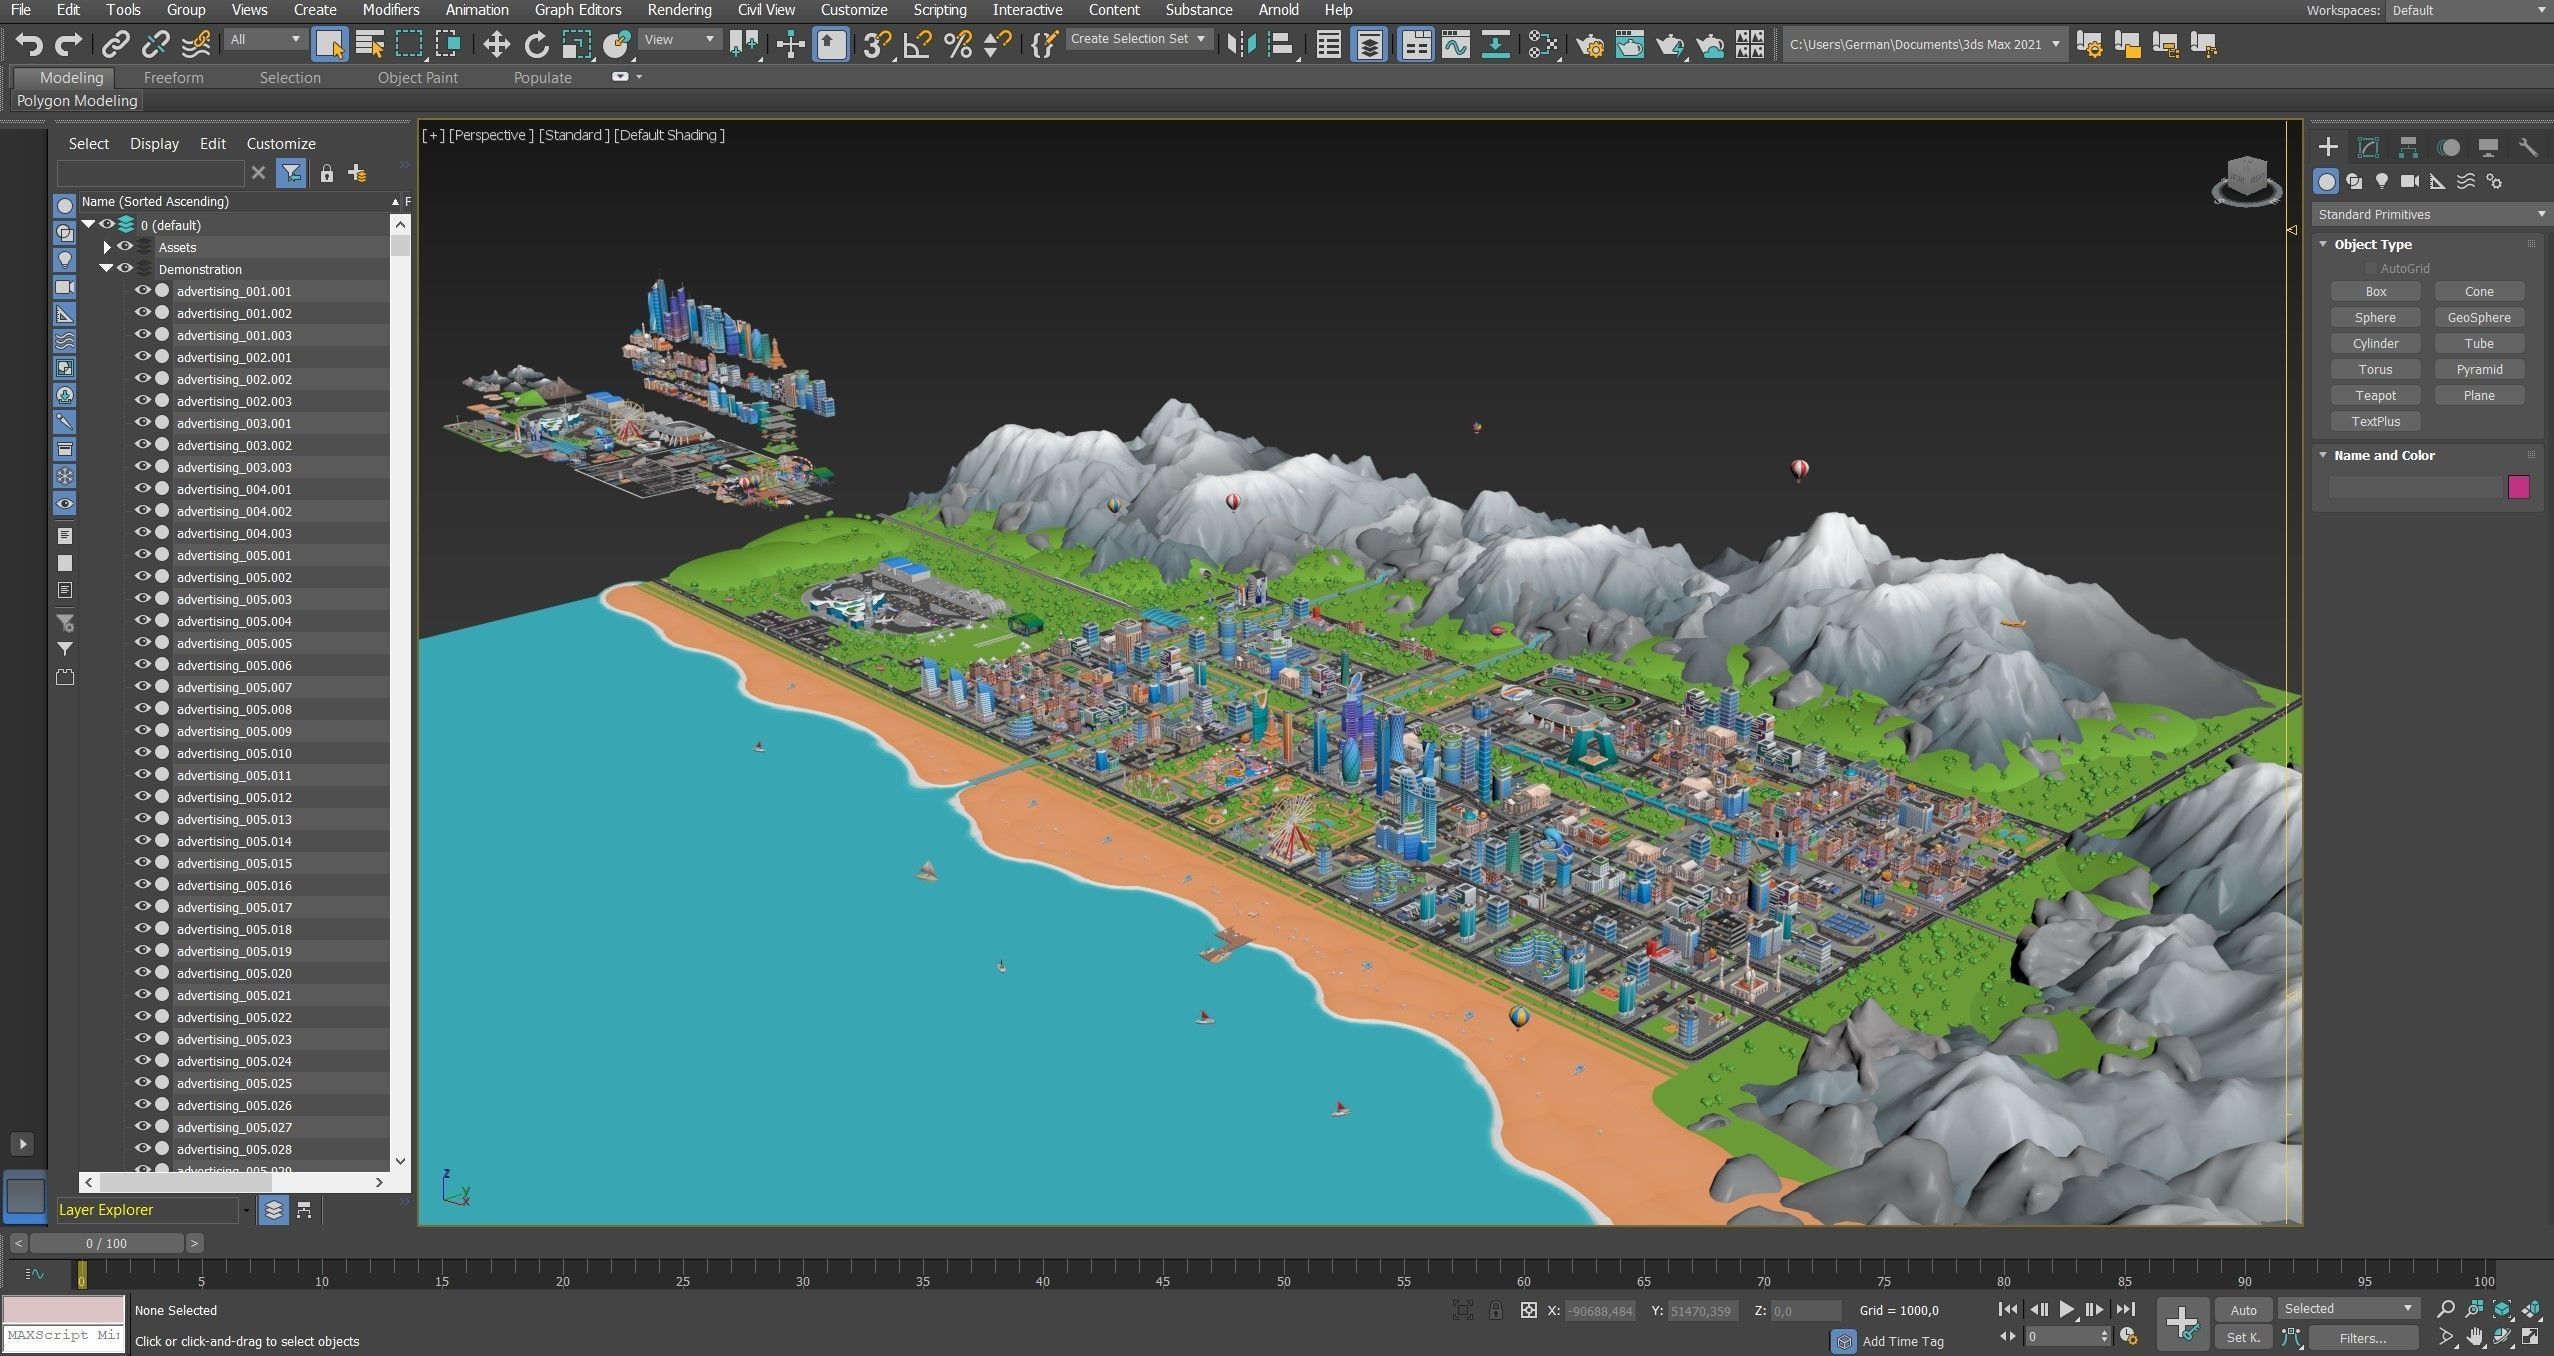Toggle the Angle Snap icon

(917, 44)
